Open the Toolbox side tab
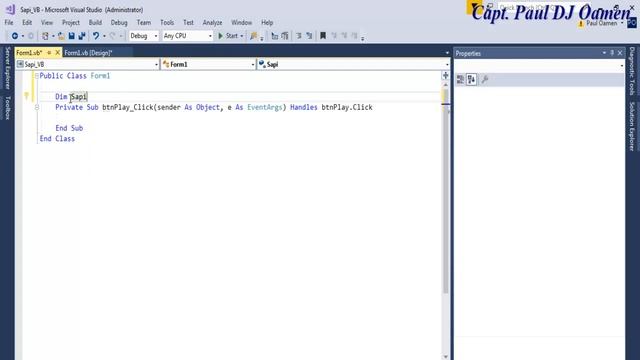This screenshot has width=640, height=360. click(7, 108)
